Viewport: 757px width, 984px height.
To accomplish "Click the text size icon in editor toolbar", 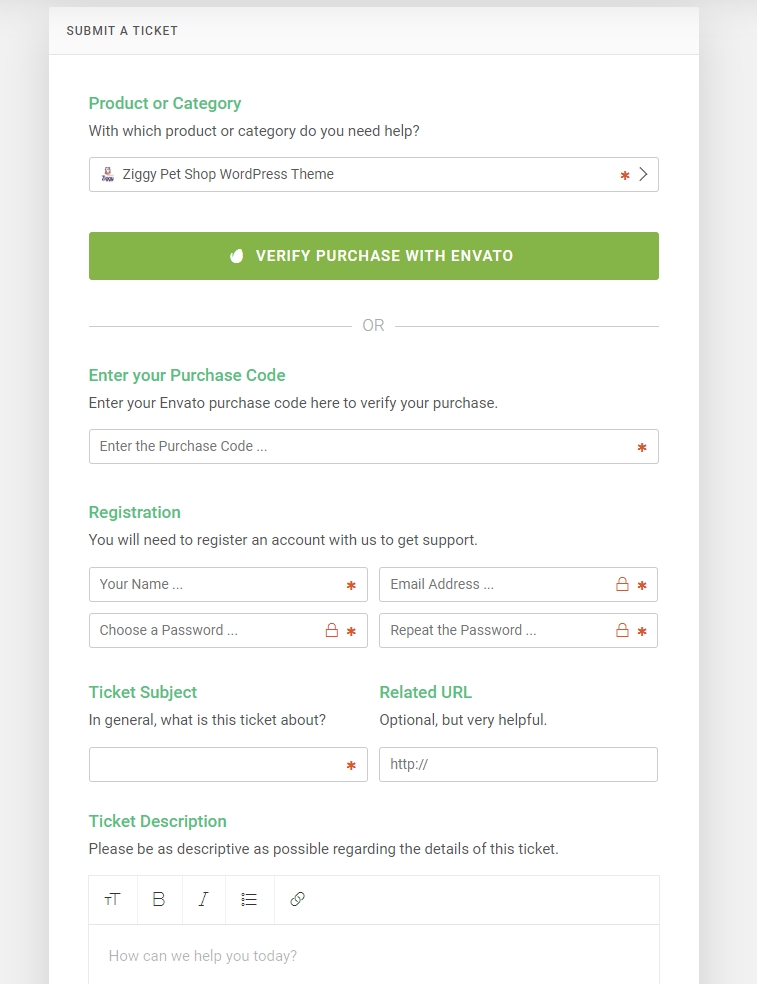I will point(112,900).
